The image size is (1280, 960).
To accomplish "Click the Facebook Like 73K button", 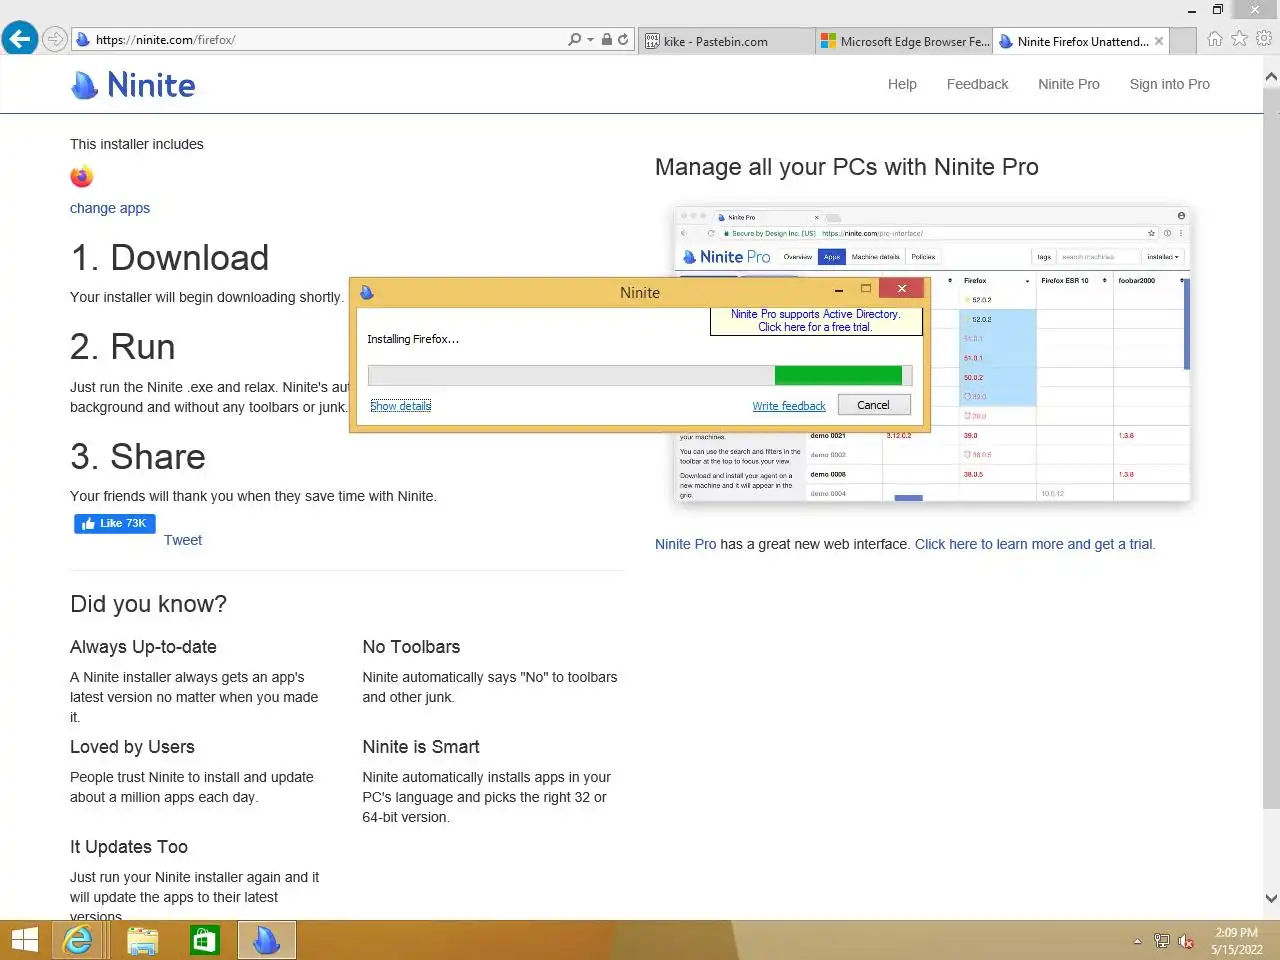I will click(115, 523).
